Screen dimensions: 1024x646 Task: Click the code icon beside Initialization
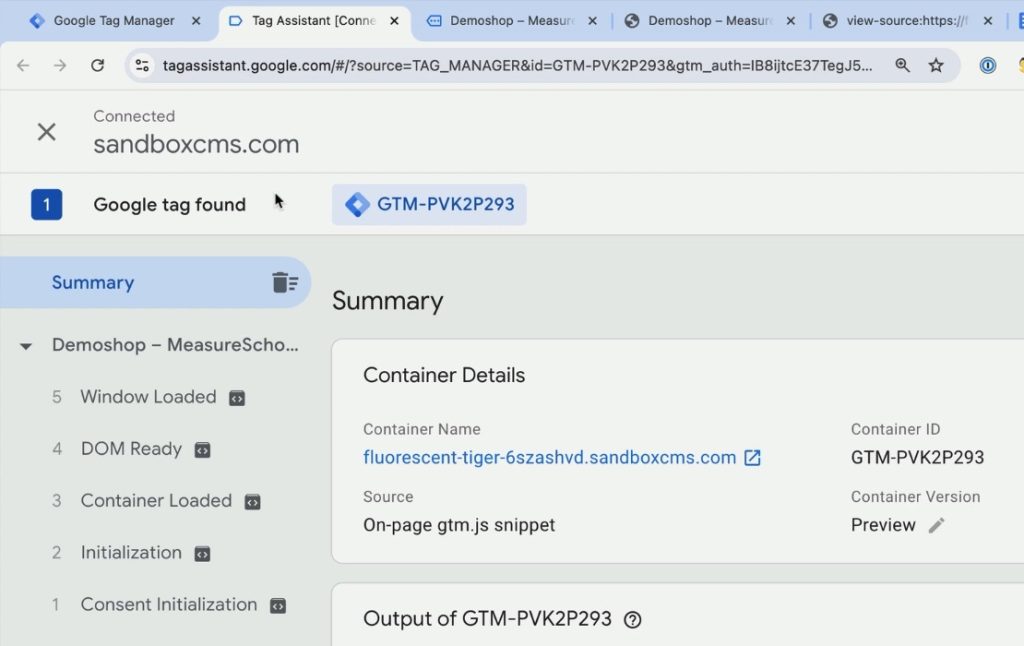[x=202, y=554]
